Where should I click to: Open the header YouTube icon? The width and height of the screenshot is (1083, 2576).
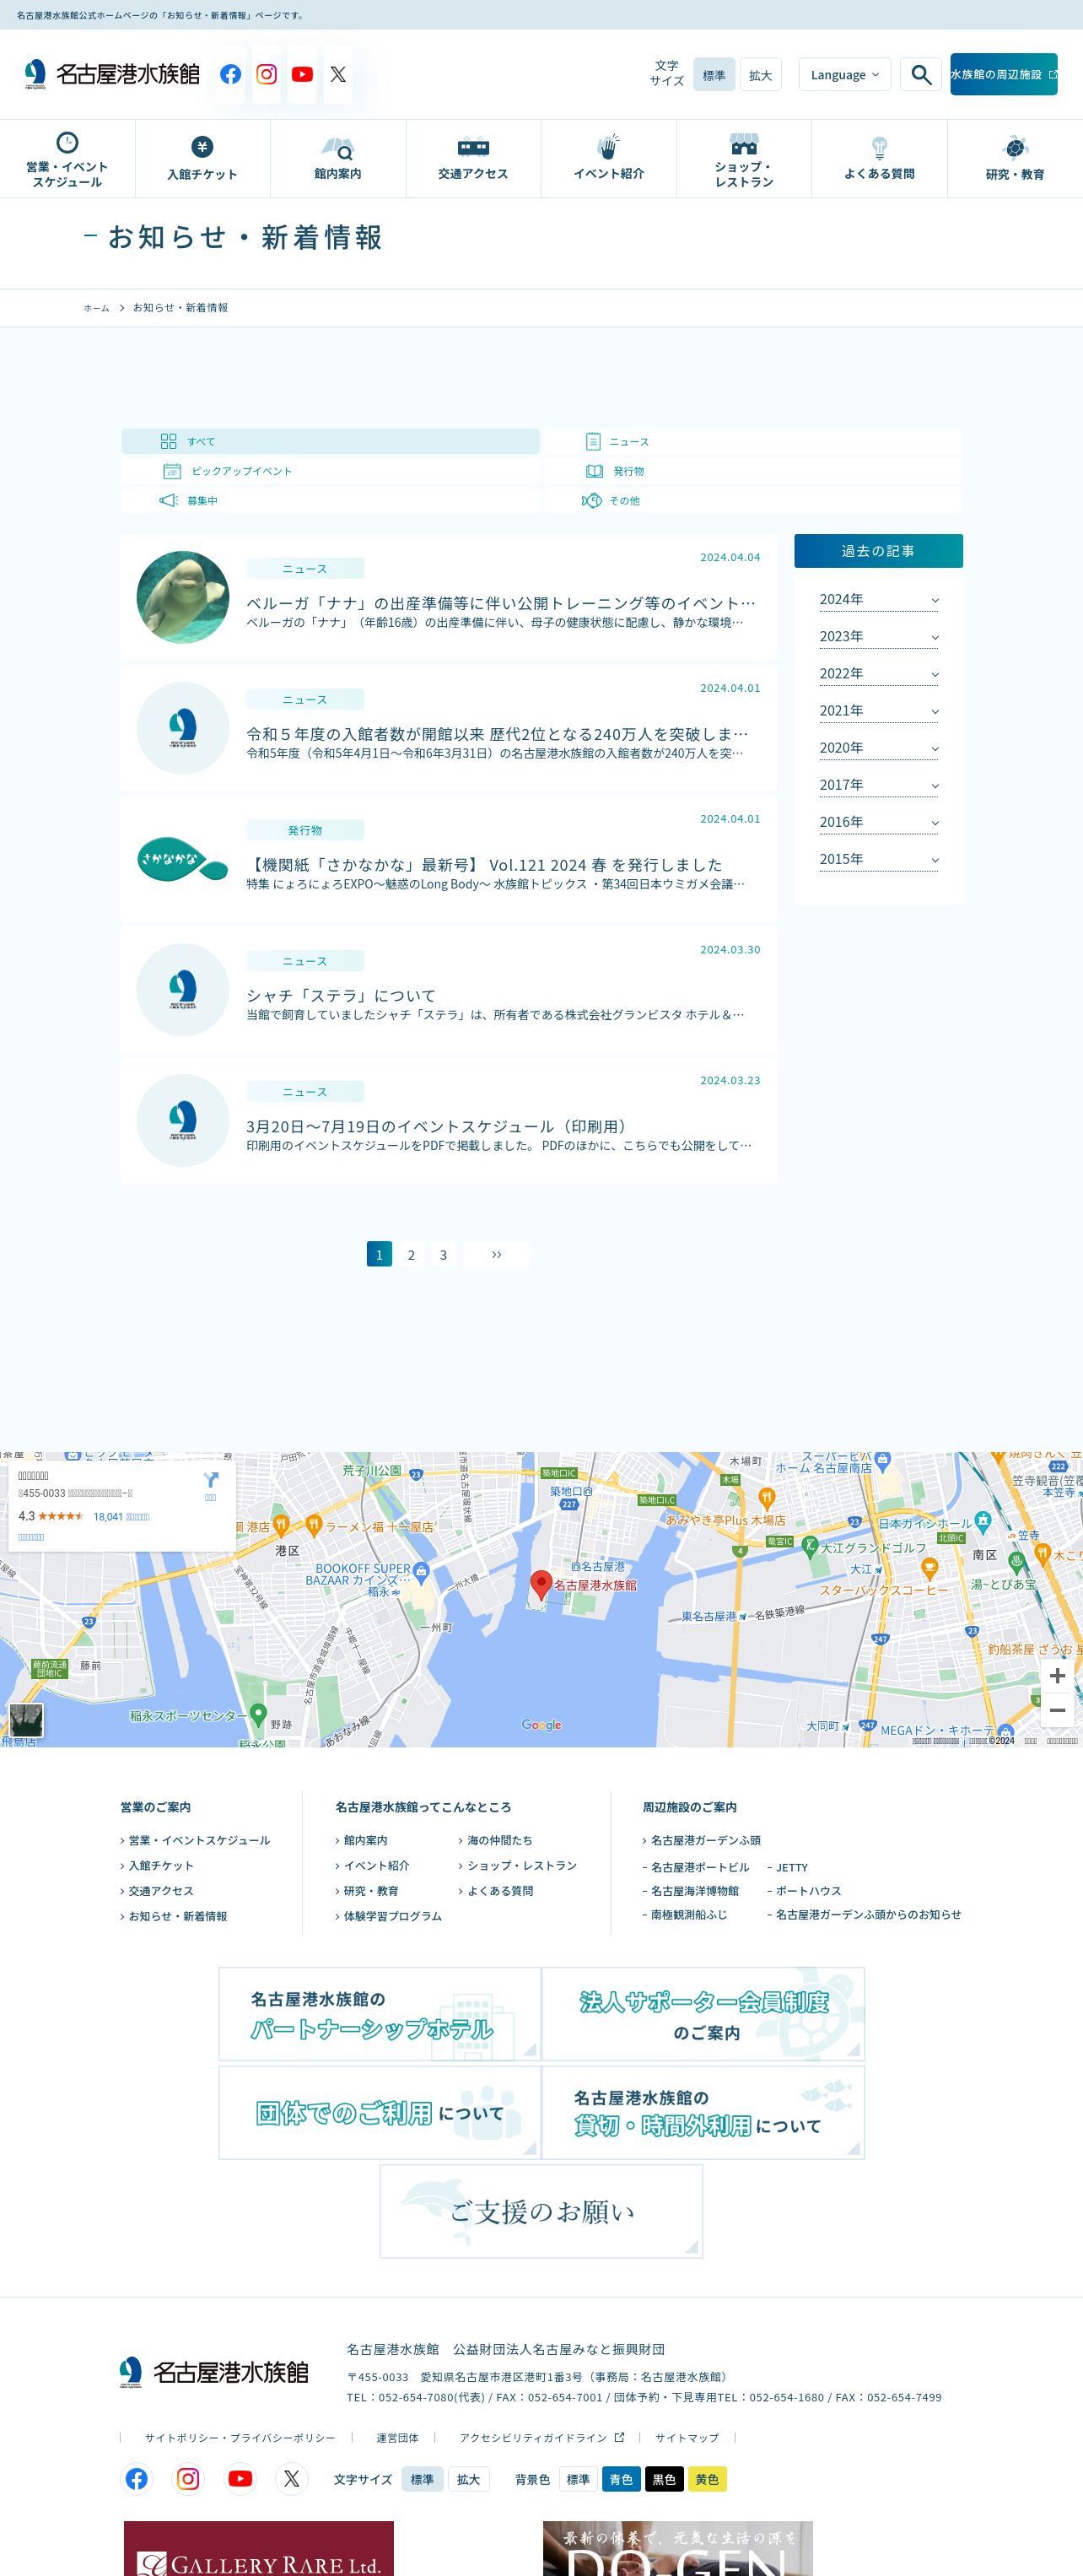302,75
